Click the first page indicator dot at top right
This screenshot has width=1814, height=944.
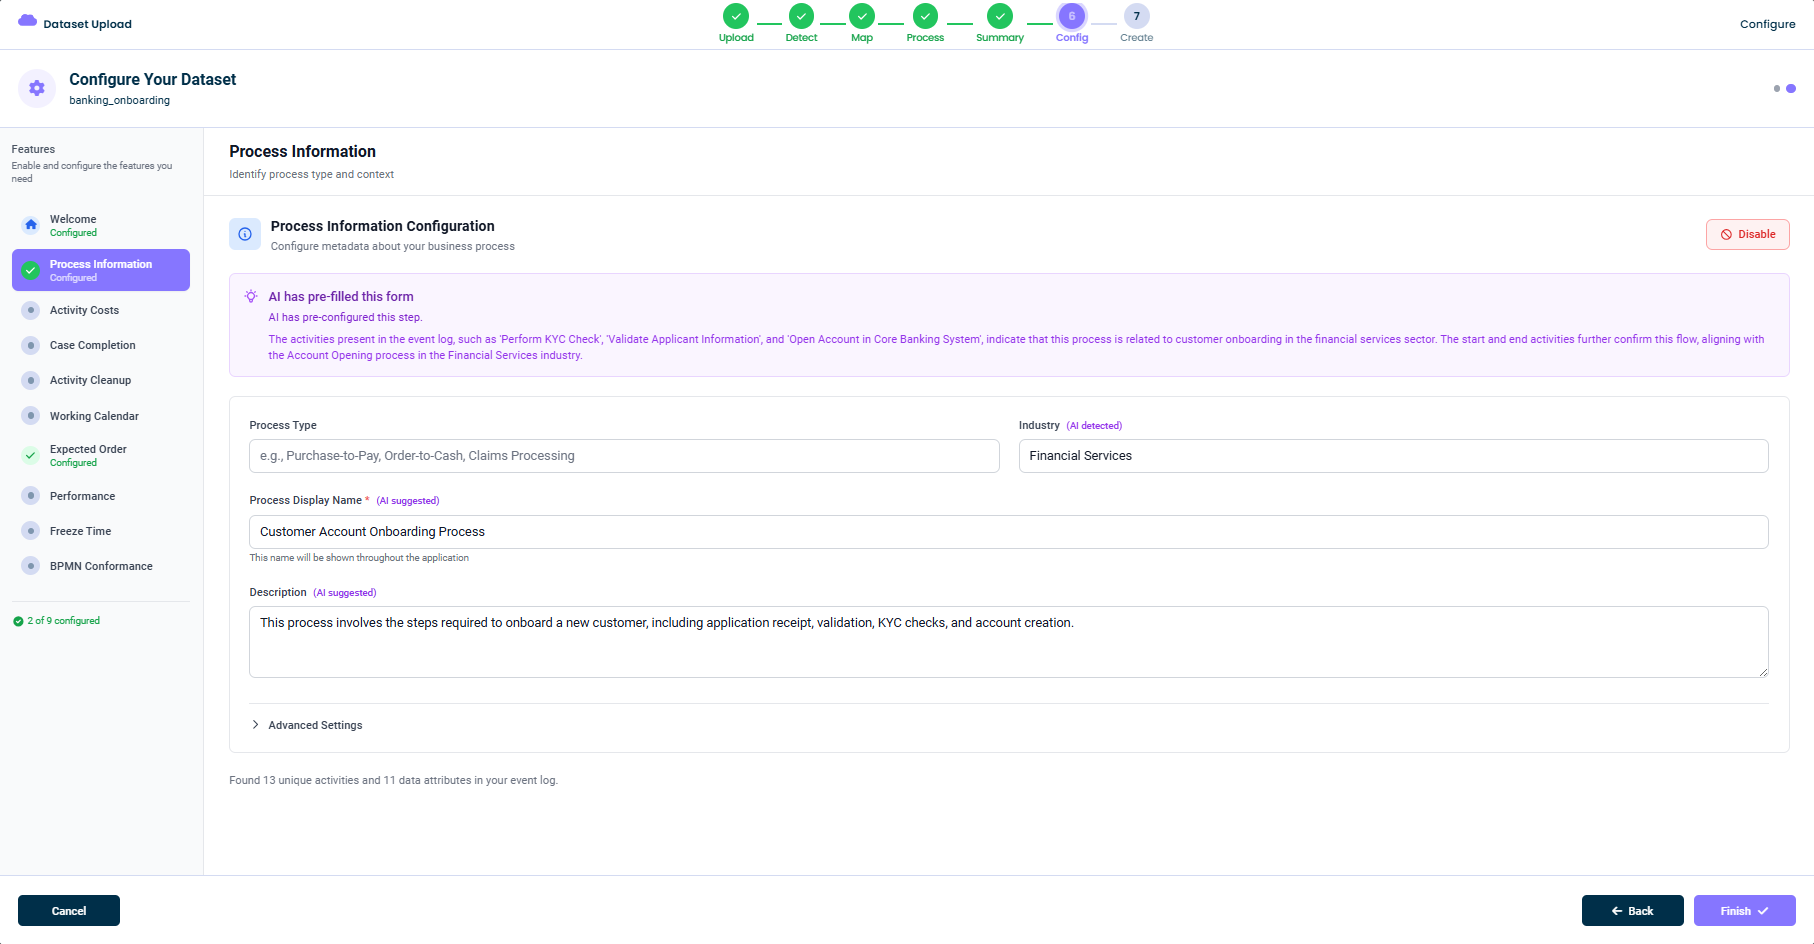click(1777, 89)
